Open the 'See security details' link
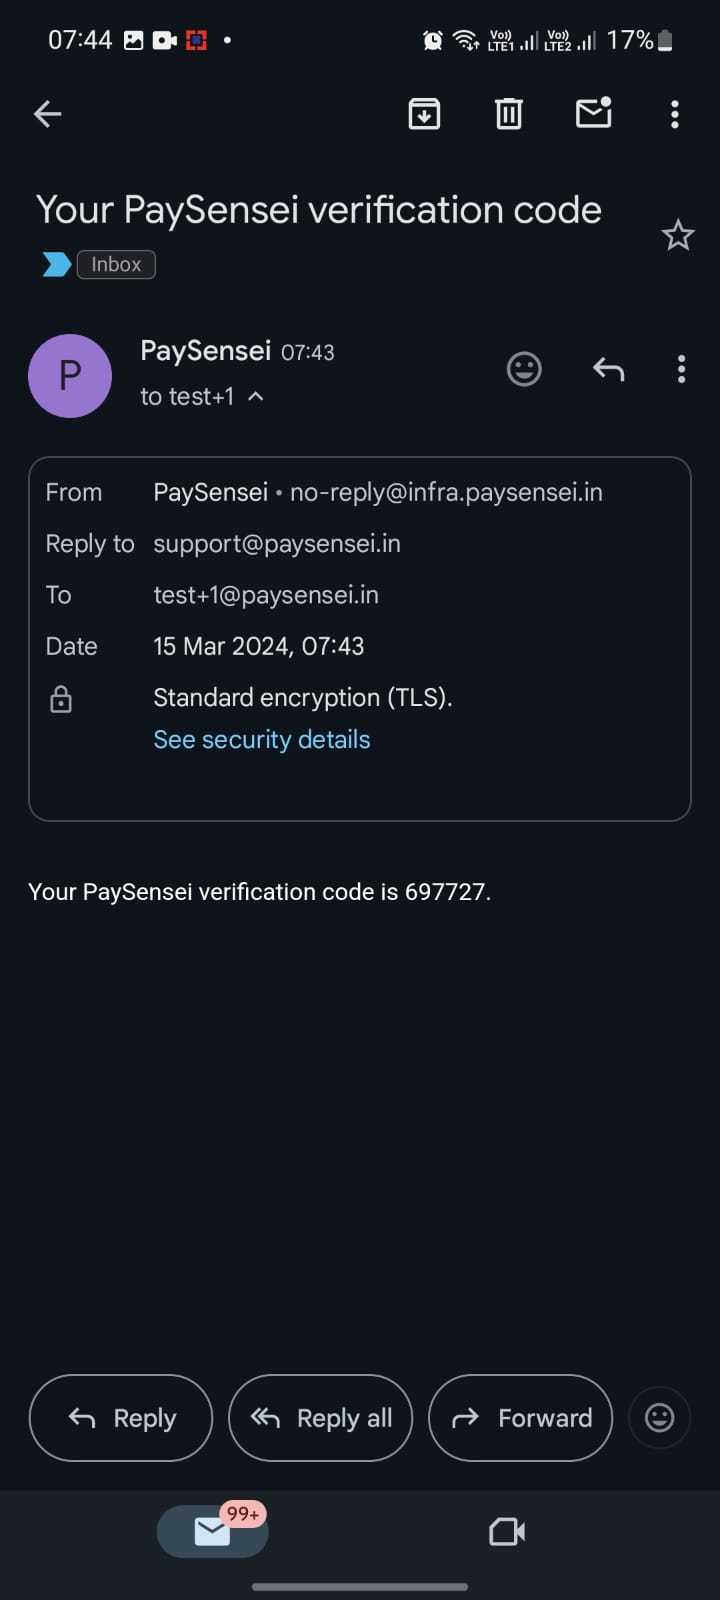Screen dimensions: 720x1600 coord(261,739)
